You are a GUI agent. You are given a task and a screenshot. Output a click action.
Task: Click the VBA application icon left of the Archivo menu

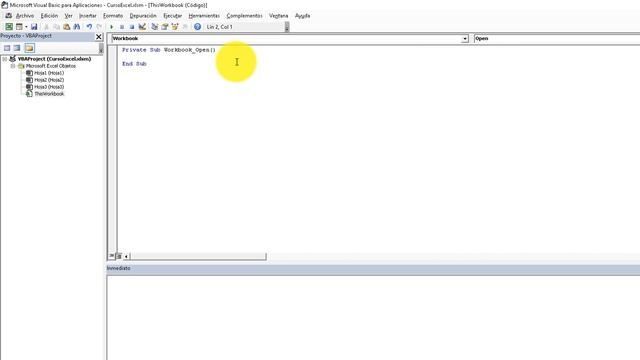tap(9, 16)
